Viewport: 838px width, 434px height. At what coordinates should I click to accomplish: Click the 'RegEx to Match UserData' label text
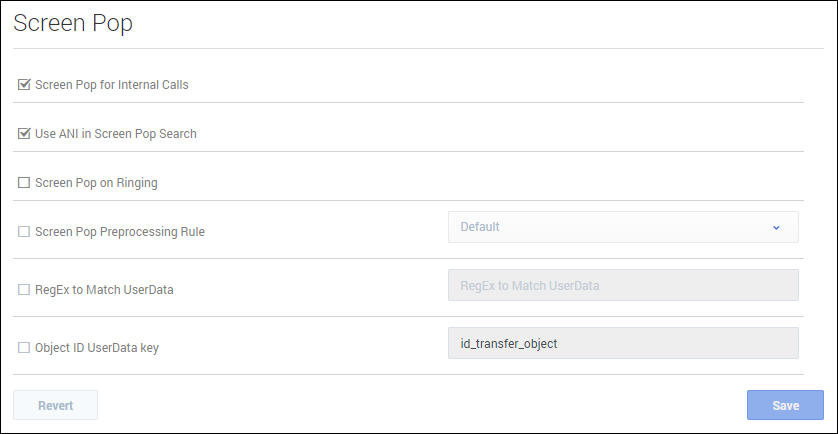pyautogui.click(x=104, y=290)
